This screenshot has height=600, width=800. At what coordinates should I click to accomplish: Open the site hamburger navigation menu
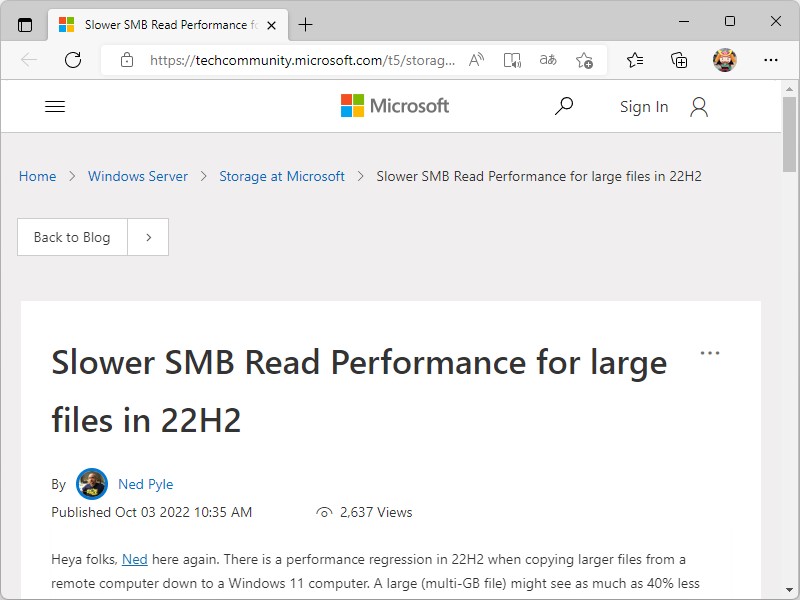[55, 106]
